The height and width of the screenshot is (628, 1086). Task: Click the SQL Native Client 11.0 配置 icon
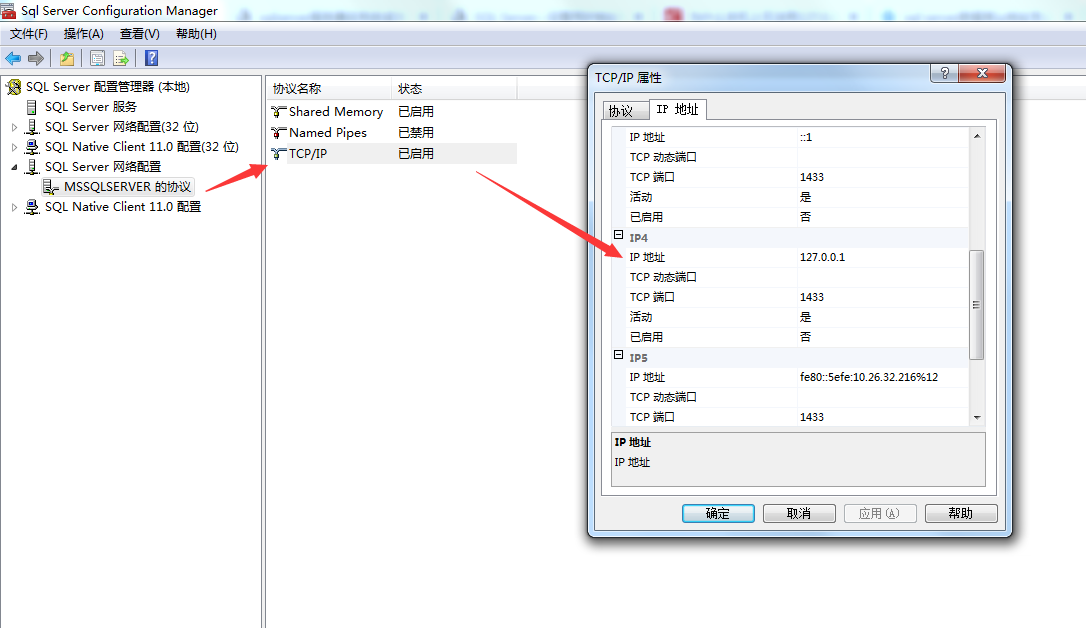point(32,207)
